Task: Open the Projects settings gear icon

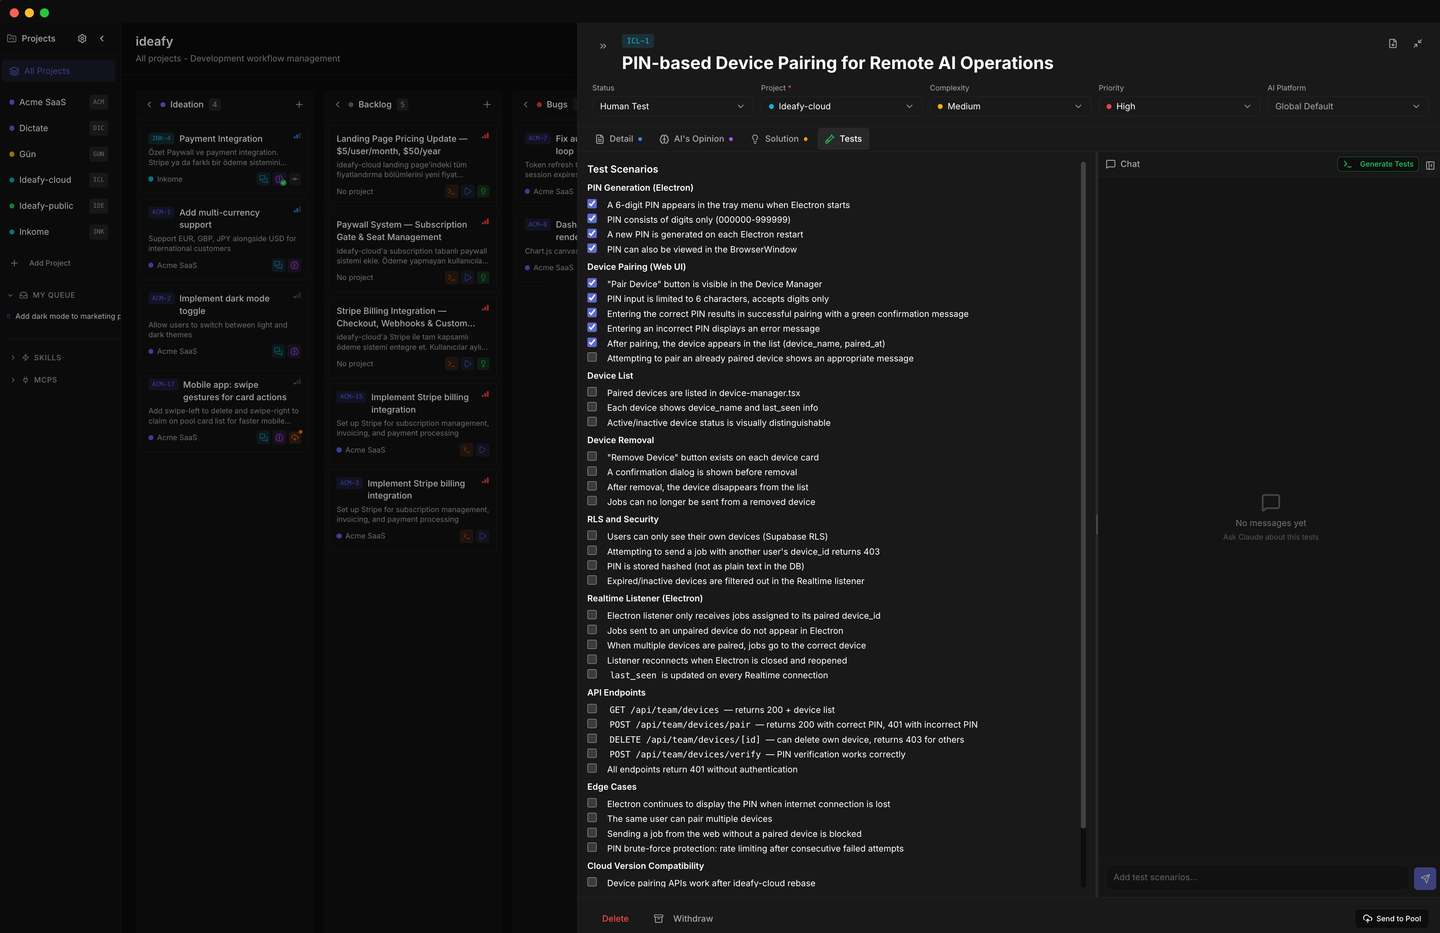Action: [82, 39]
